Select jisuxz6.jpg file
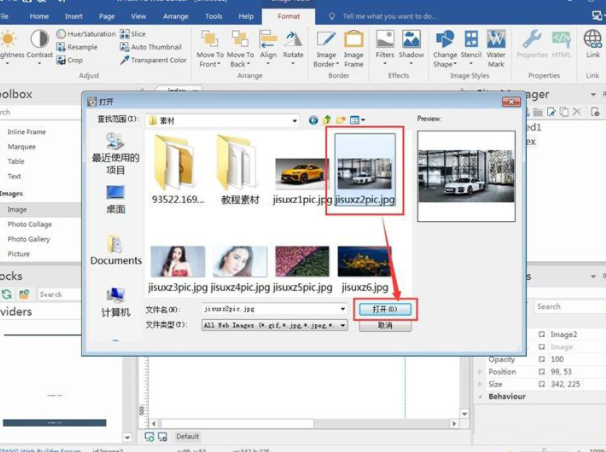The height and width of the screenshot is (452, 606). pos(364,269)
